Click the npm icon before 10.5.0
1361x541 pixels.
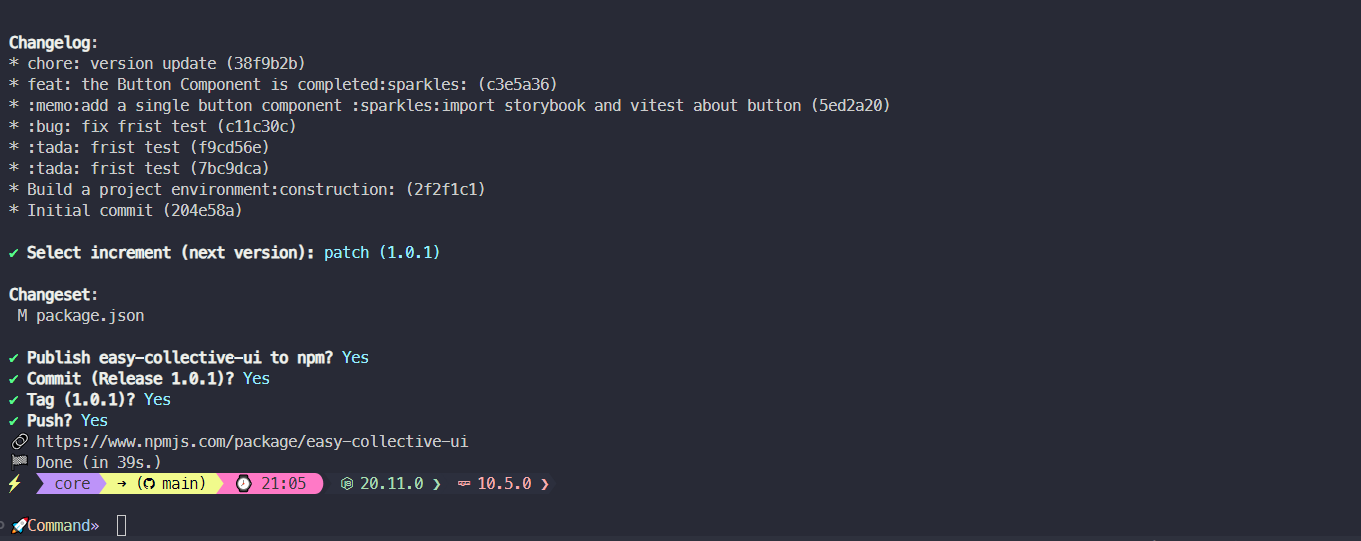[464, 484]
